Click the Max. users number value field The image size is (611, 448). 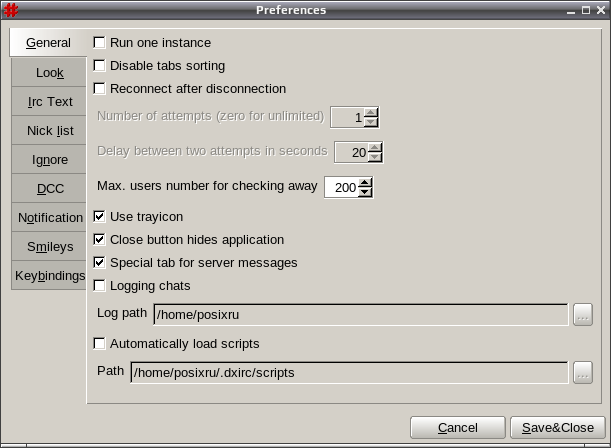tap(342, 187)
